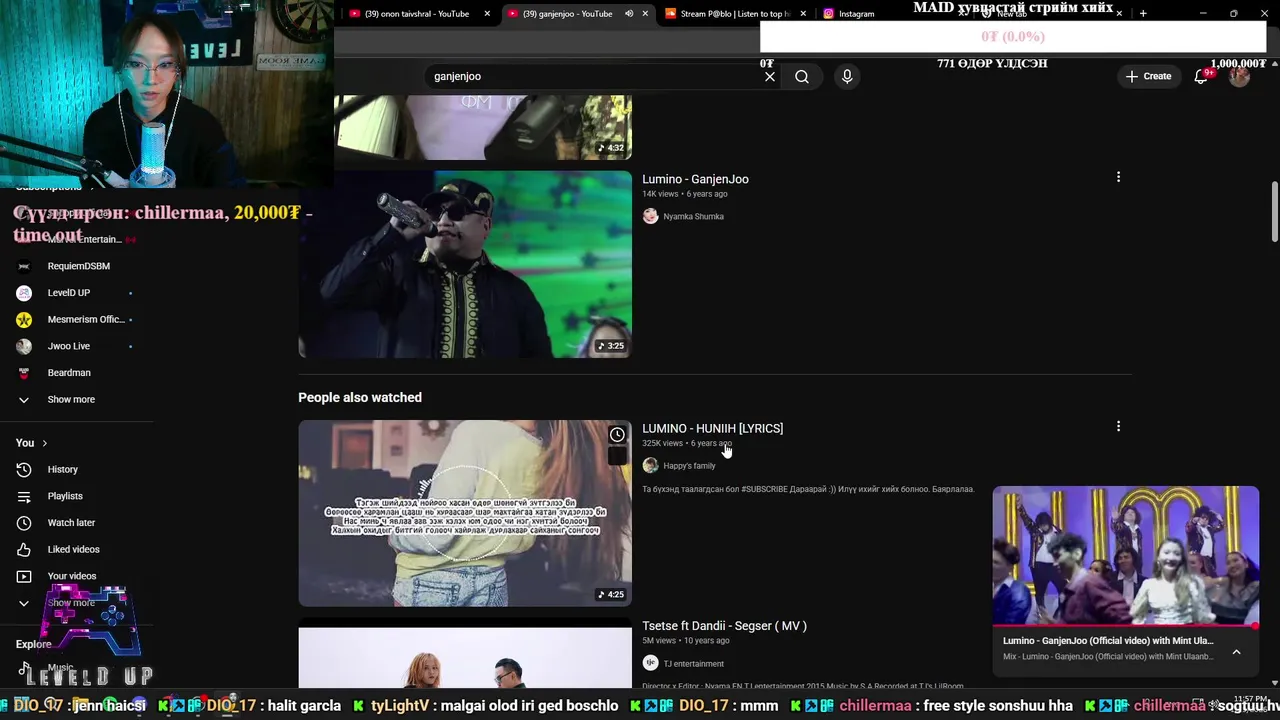Open the Explore Music item
1280x720 pixels.
click(x=60, y=668)
